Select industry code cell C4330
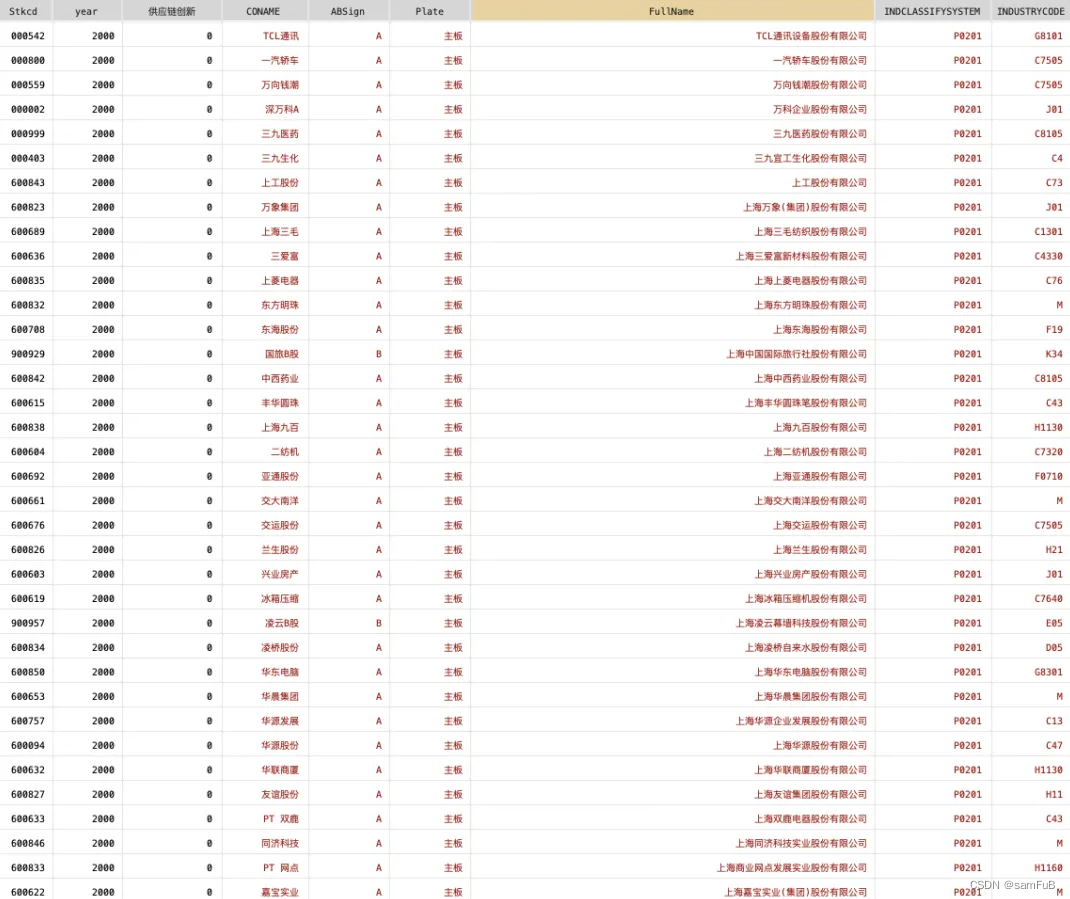The height and width of the screenshot is (899, 1070). pyautogui.click(x=1048, y=256)
